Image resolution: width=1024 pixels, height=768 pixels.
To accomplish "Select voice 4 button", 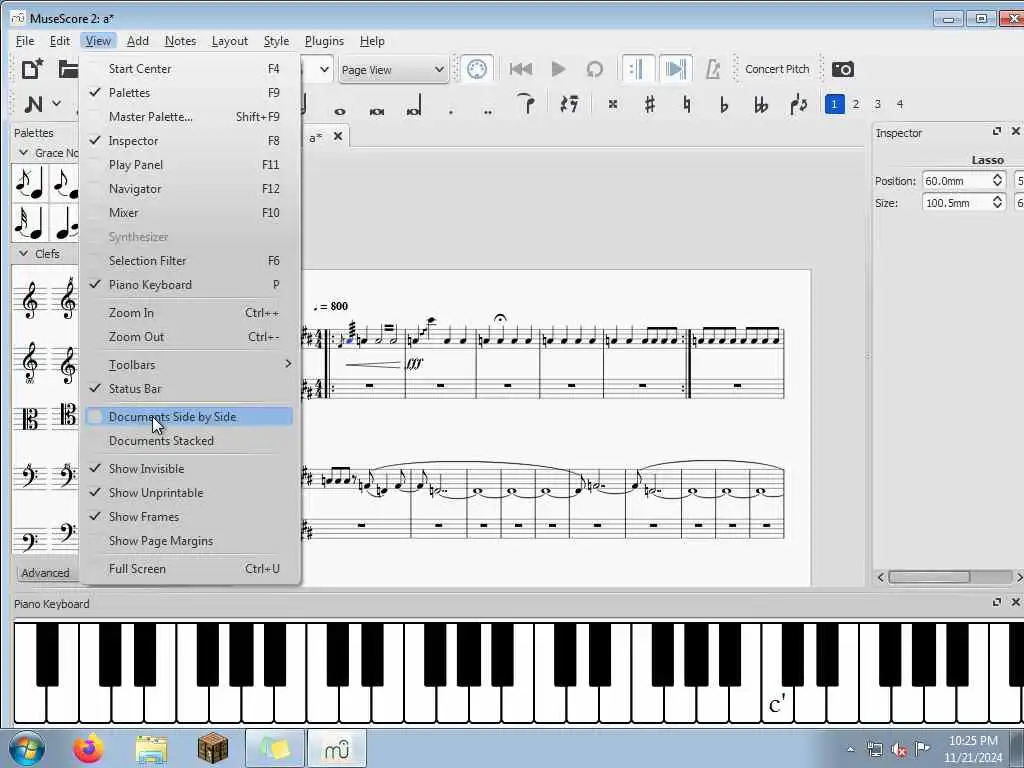I will tap(899, 104).
